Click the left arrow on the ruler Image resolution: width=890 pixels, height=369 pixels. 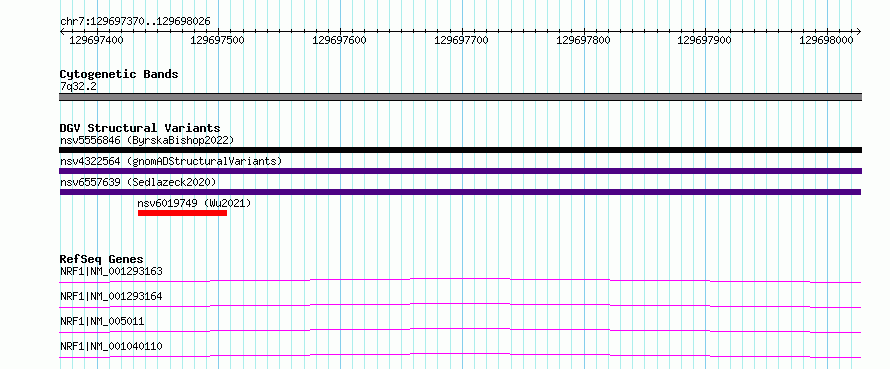(62, 31)
